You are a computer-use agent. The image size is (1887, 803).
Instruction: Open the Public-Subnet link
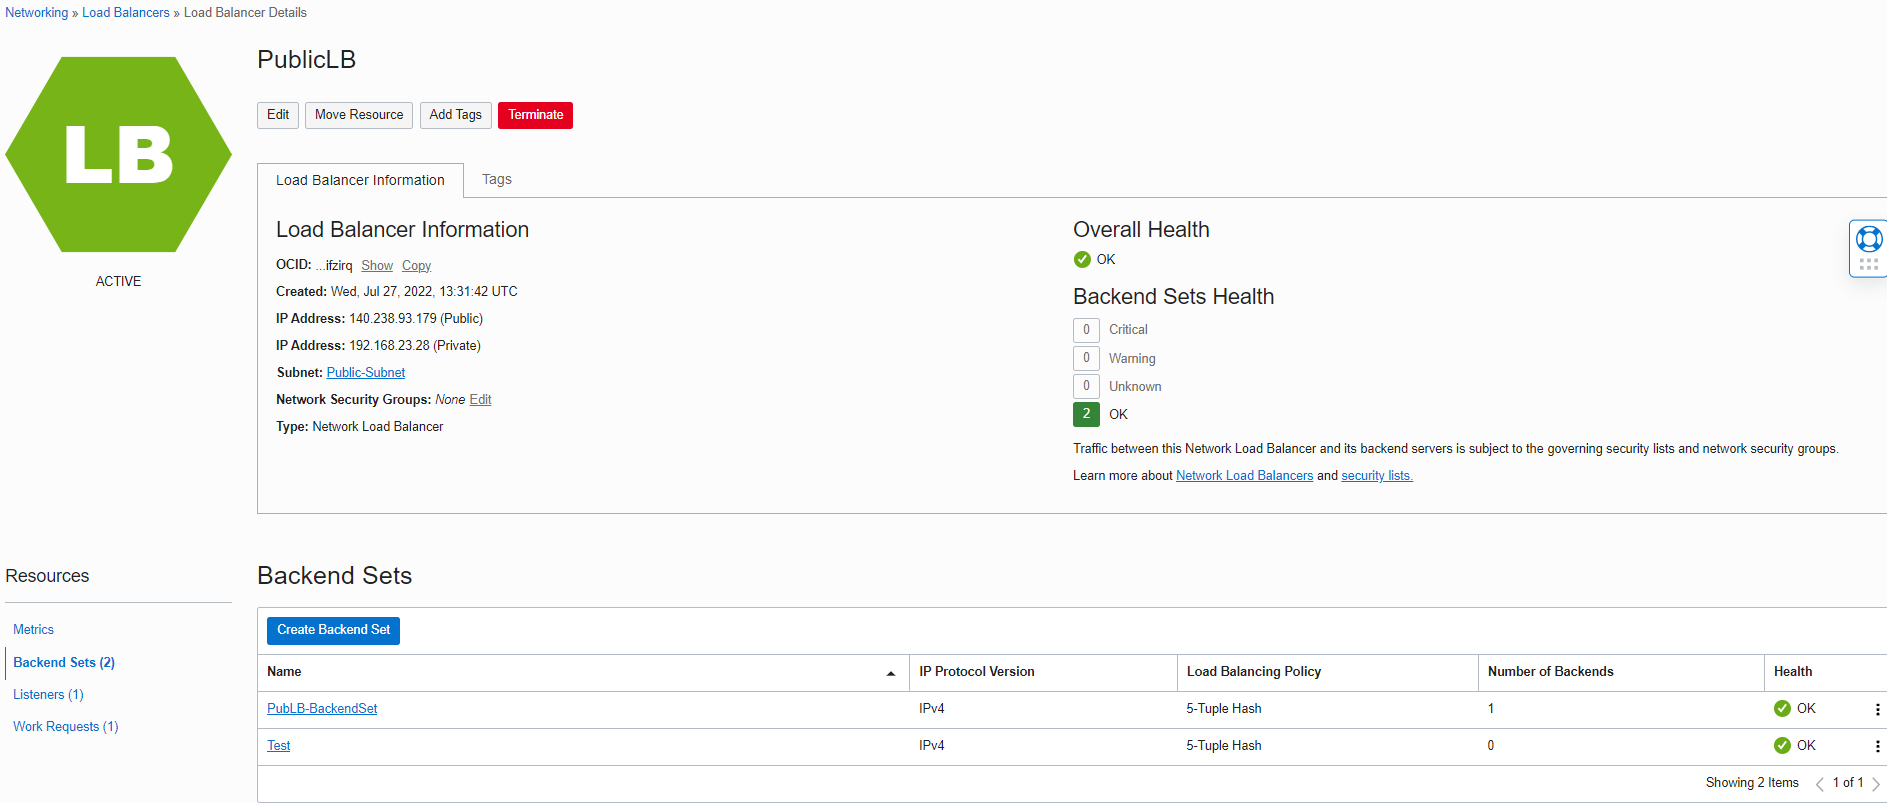click(x=366, y=373)
